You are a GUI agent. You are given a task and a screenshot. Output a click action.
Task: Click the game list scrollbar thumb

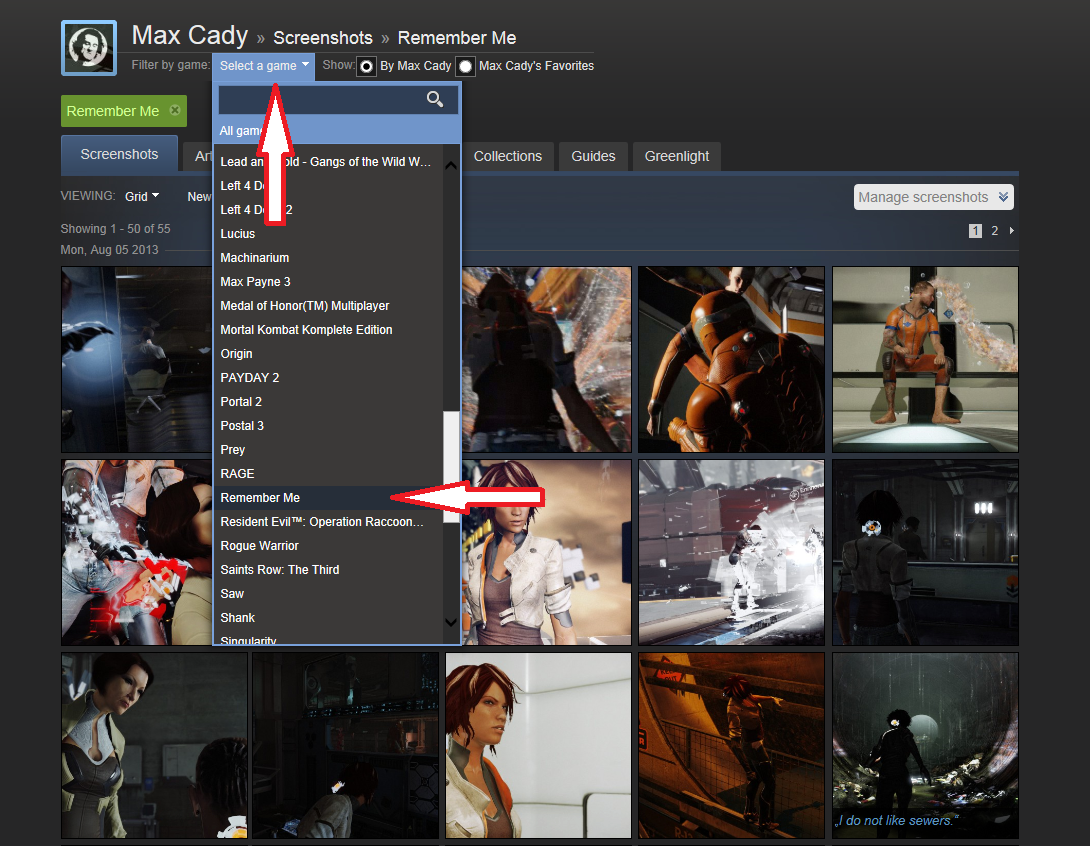450,466
